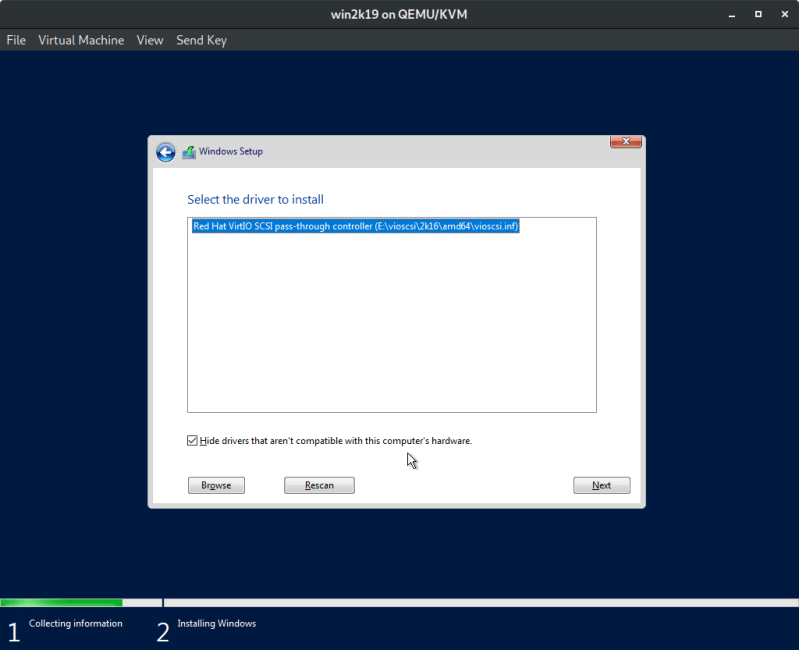
Task: Click the blue back arrow in Windows Setup
Action: (x=166, y=152)
